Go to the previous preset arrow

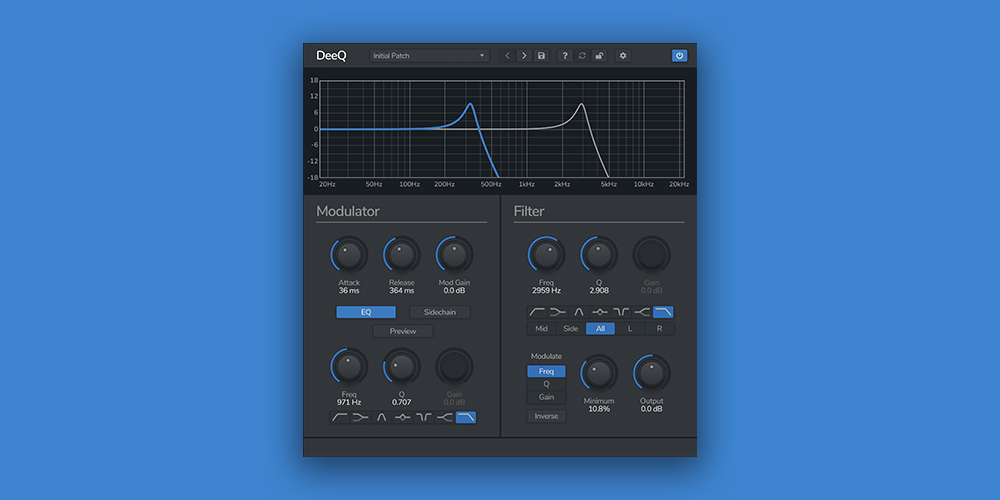(507, 56)
